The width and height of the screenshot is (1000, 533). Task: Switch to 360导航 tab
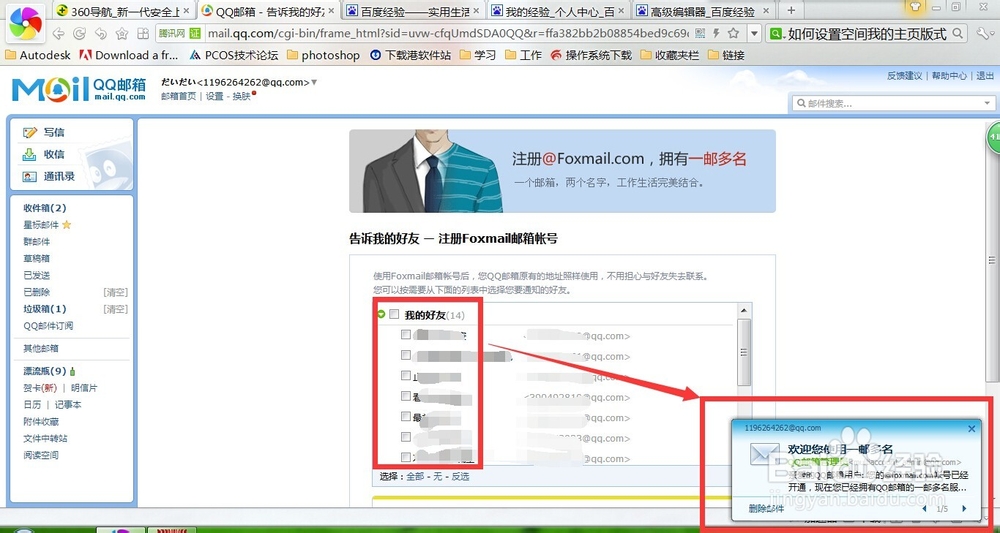coord(125,11)
